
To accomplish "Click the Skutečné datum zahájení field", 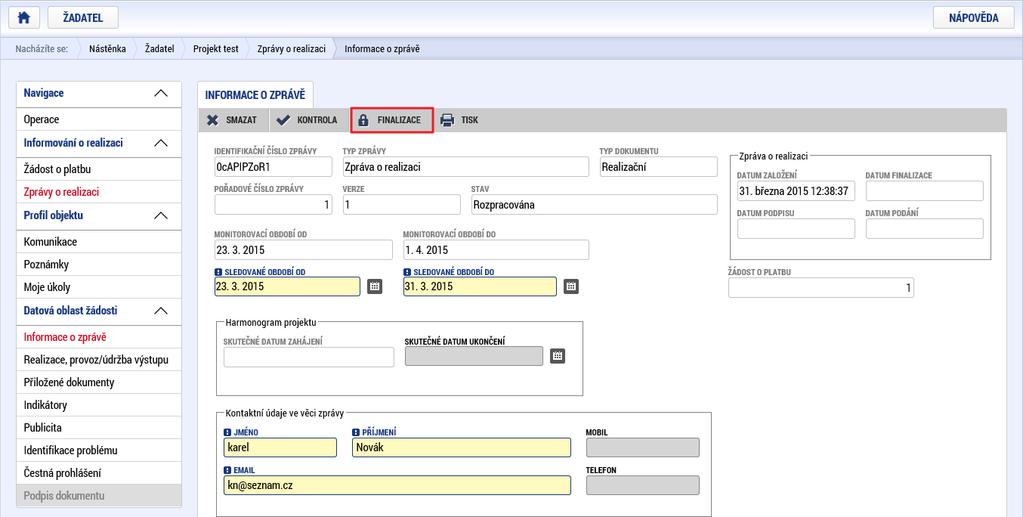I will coord(309,356).
